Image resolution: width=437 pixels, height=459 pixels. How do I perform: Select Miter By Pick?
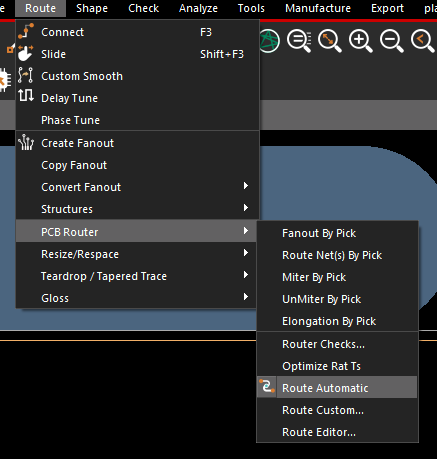coord(337,277)
